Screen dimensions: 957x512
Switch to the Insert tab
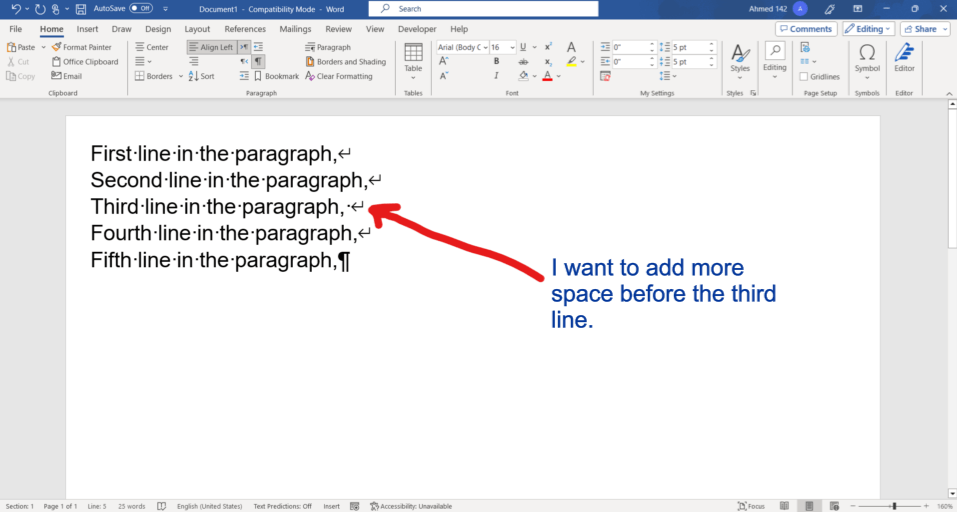[x=87, y=29]
